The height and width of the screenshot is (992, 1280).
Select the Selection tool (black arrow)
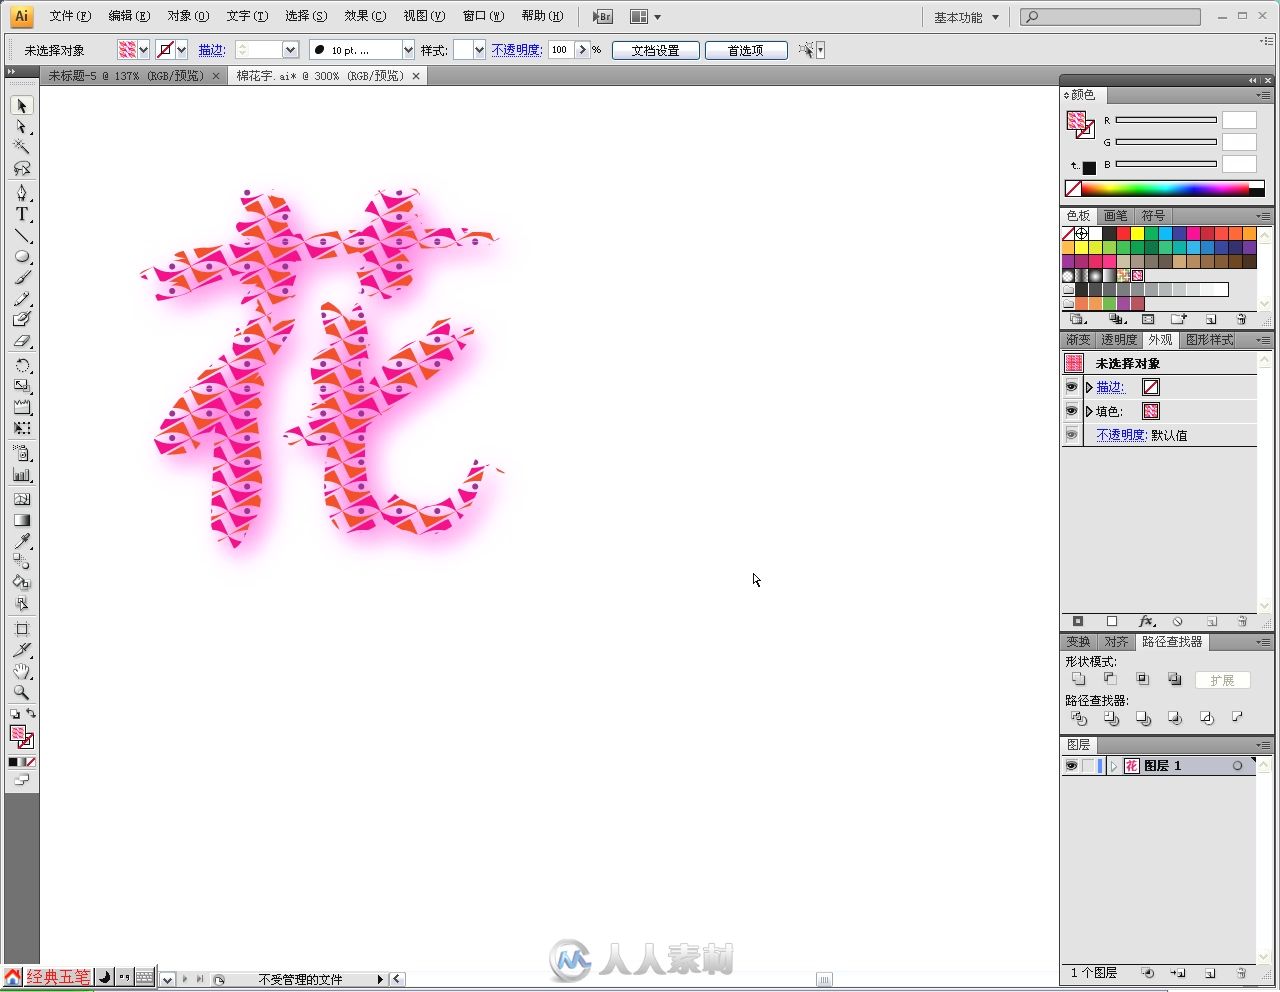(22, 106)
